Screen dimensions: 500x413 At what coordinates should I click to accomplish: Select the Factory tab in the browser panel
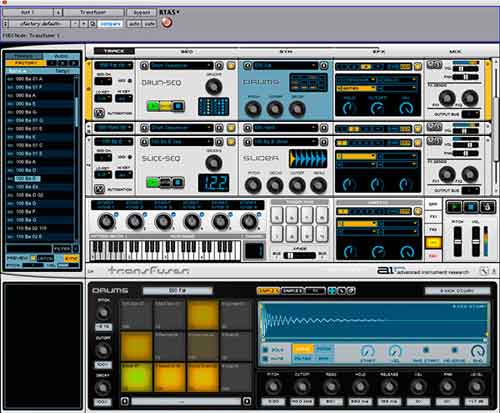click(x=26, y=63)
